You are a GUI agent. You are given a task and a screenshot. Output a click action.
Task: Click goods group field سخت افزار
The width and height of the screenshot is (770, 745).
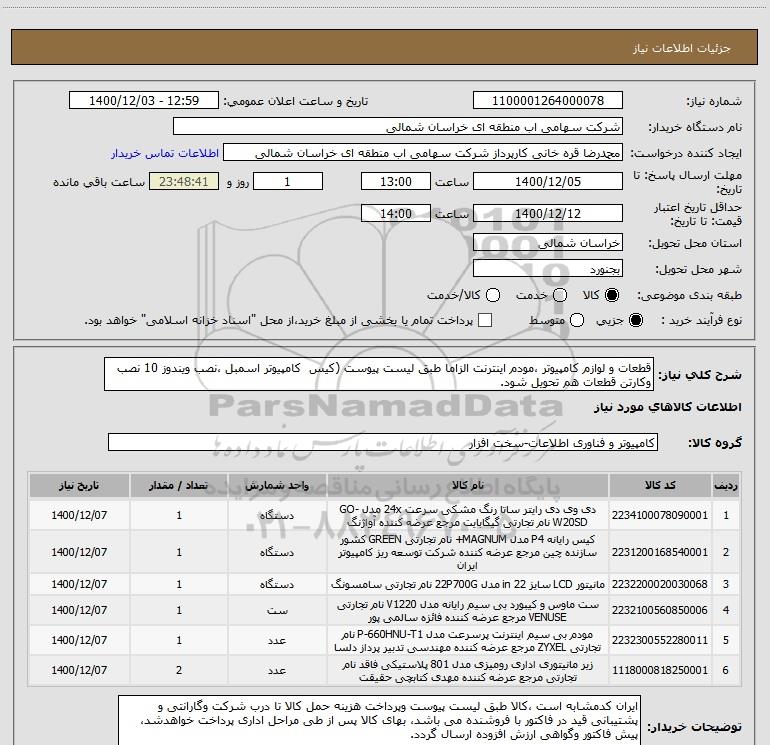pyautogui.click(x=383, y=442)
